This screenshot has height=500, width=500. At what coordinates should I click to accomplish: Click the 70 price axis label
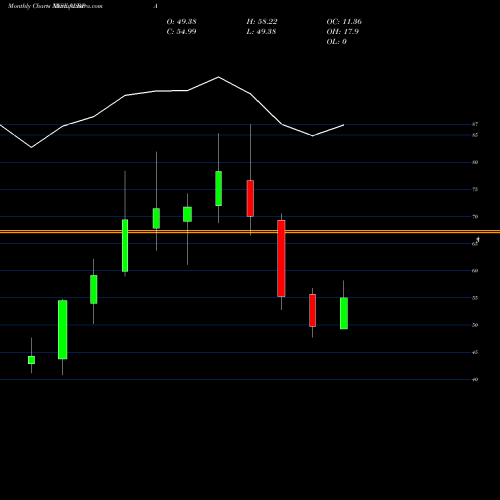tap(475, 217)
